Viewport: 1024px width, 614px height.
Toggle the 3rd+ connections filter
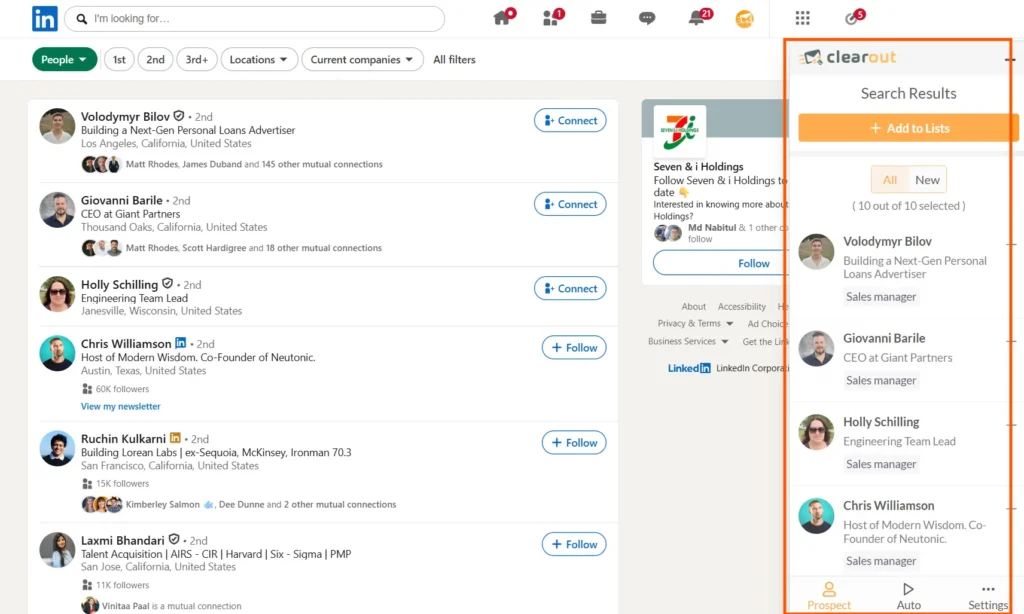(197, 59)
